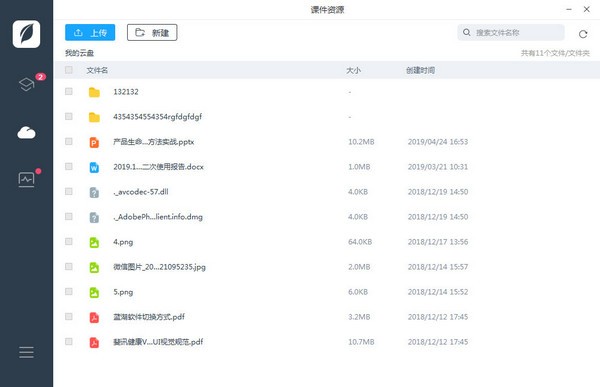This screenshot has height=387, width=600.
Task: Select file name 4.png
Action: (x=123, y=242)
